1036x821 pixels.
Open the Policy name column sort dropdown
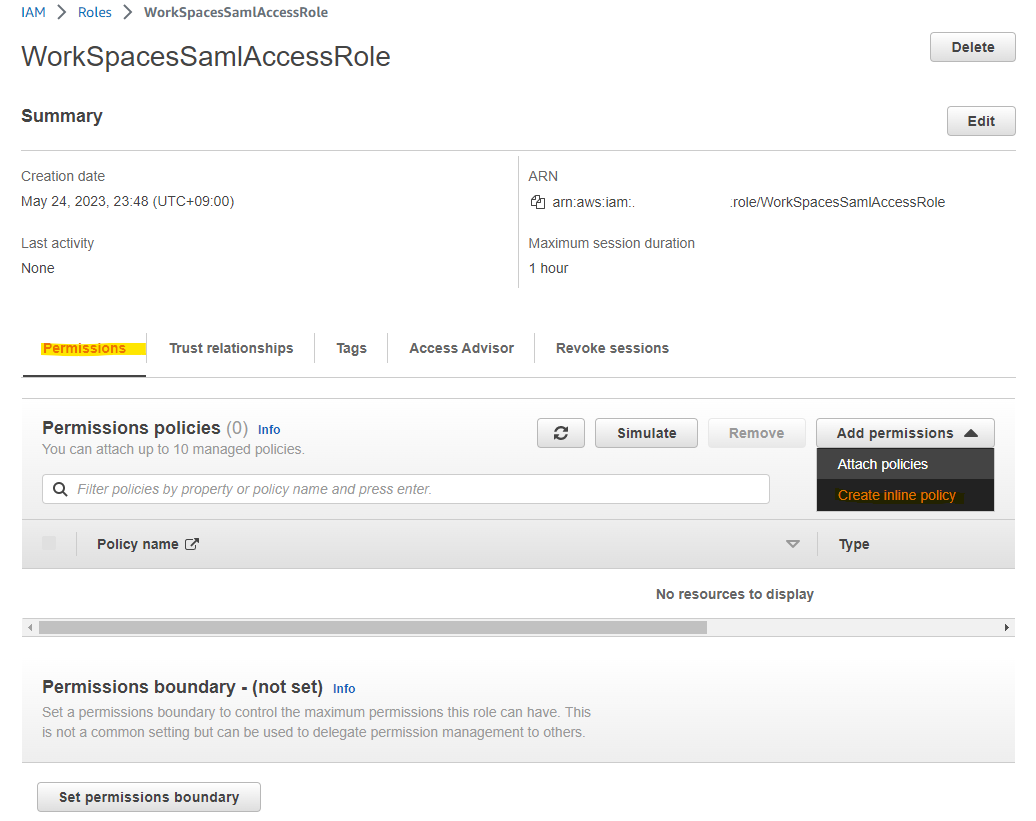[793, 543]
